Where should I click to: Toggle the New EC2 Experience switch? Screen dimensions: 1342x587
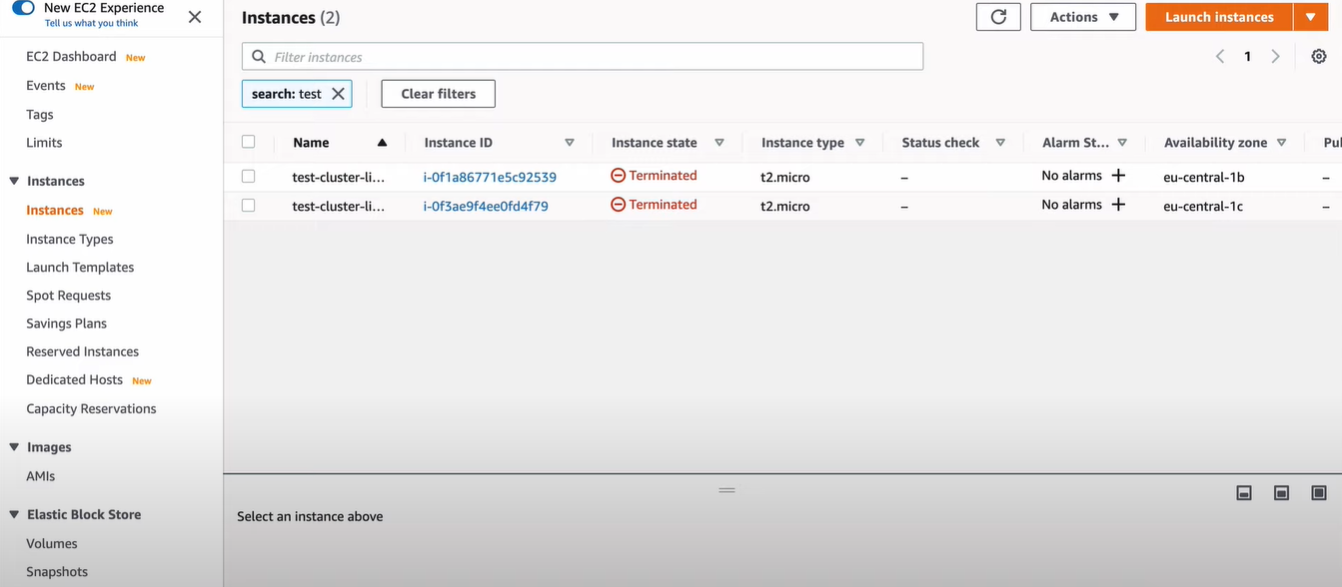[x=23, y=8]
